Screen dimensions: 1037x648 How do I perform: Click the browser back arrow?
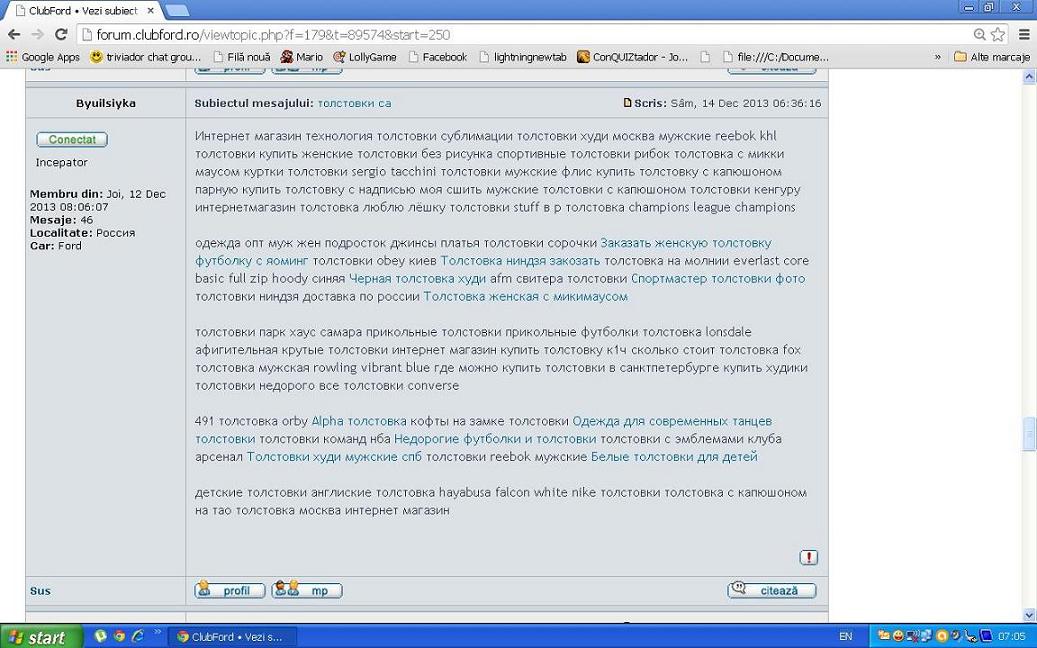tap(13, 34)
